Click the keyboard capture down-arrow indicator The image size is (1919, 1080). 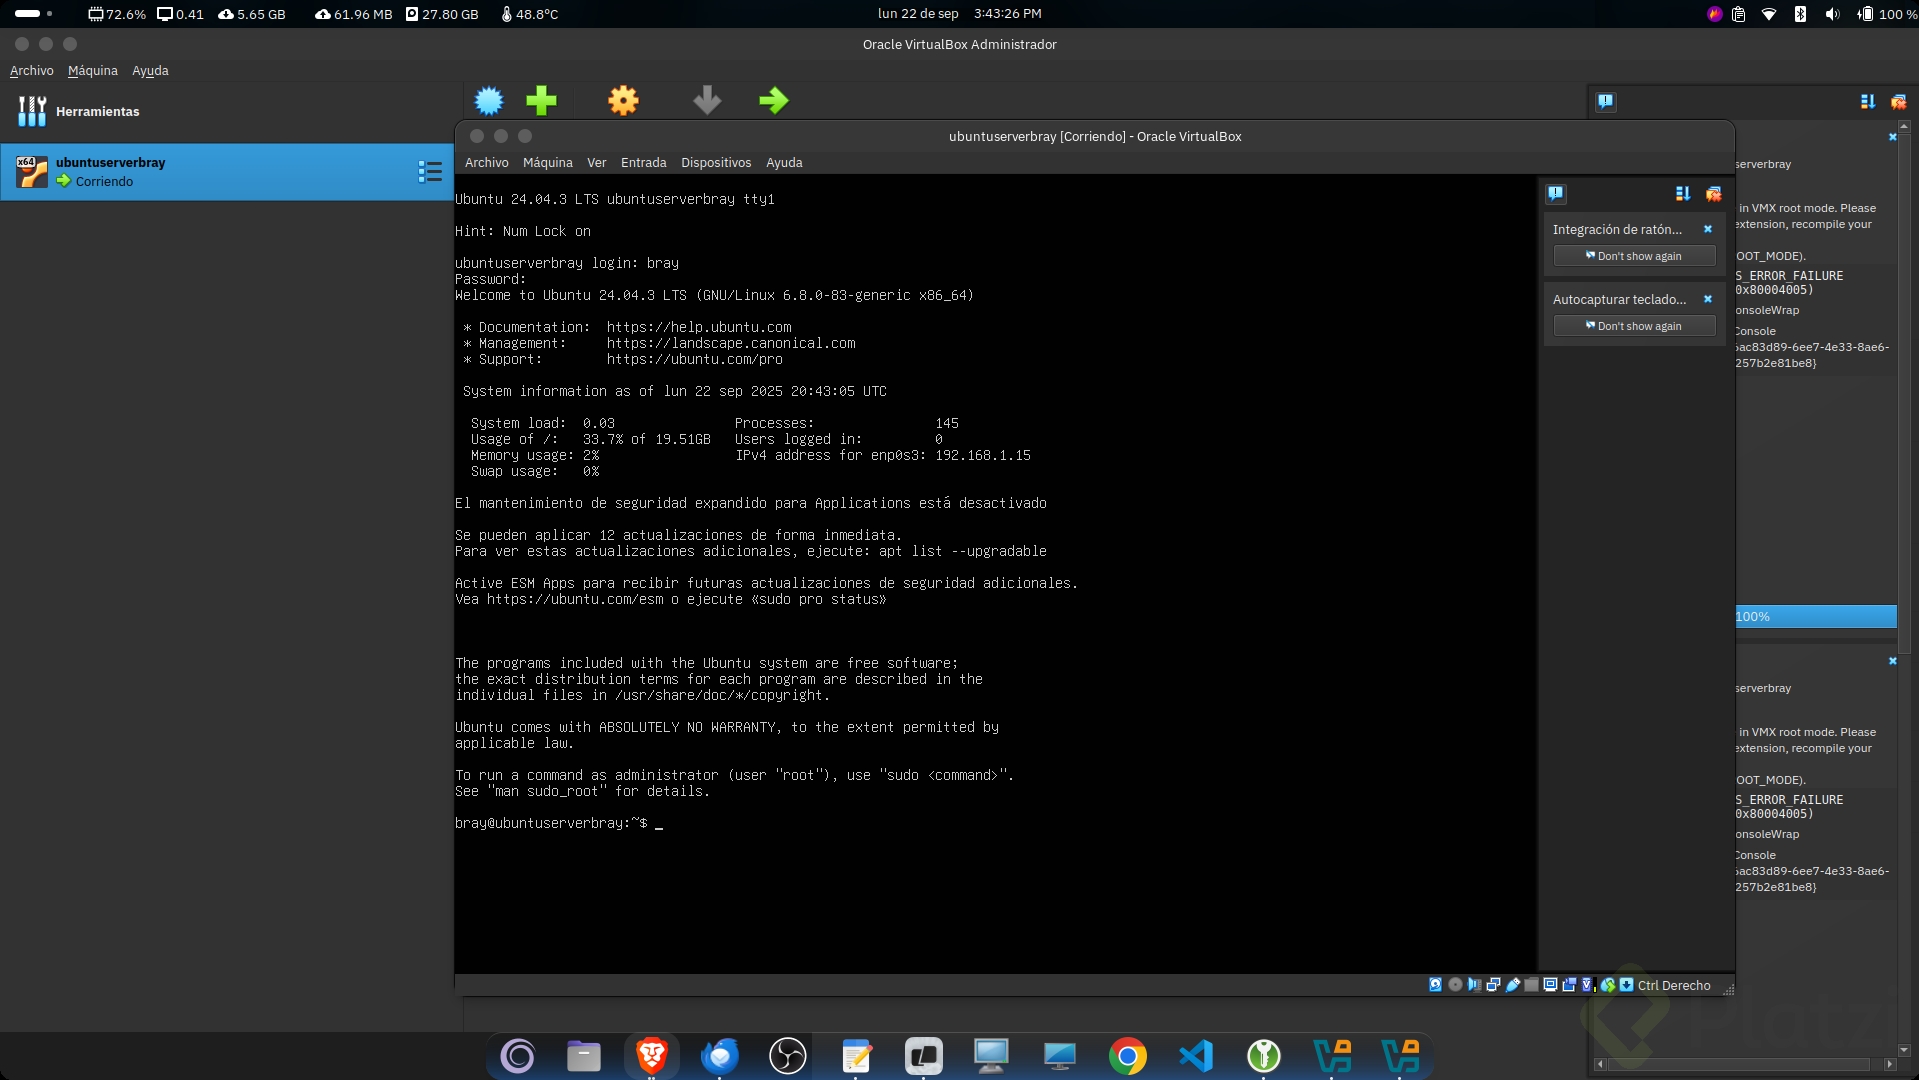point(1626,985)
